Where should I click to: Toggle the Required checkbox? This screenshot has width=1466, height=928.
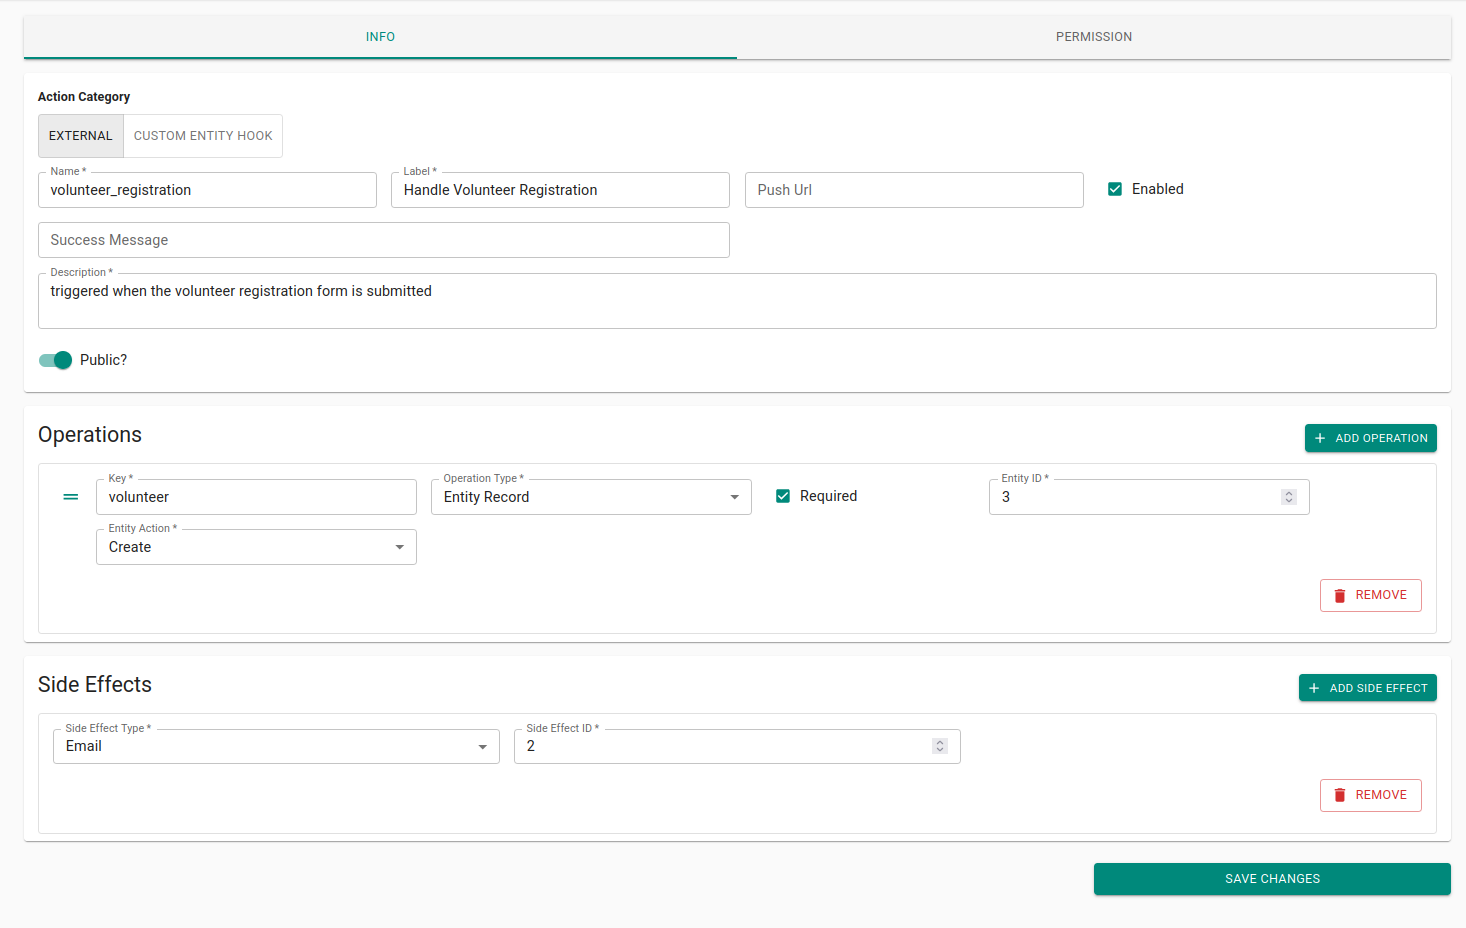(783, 496)
